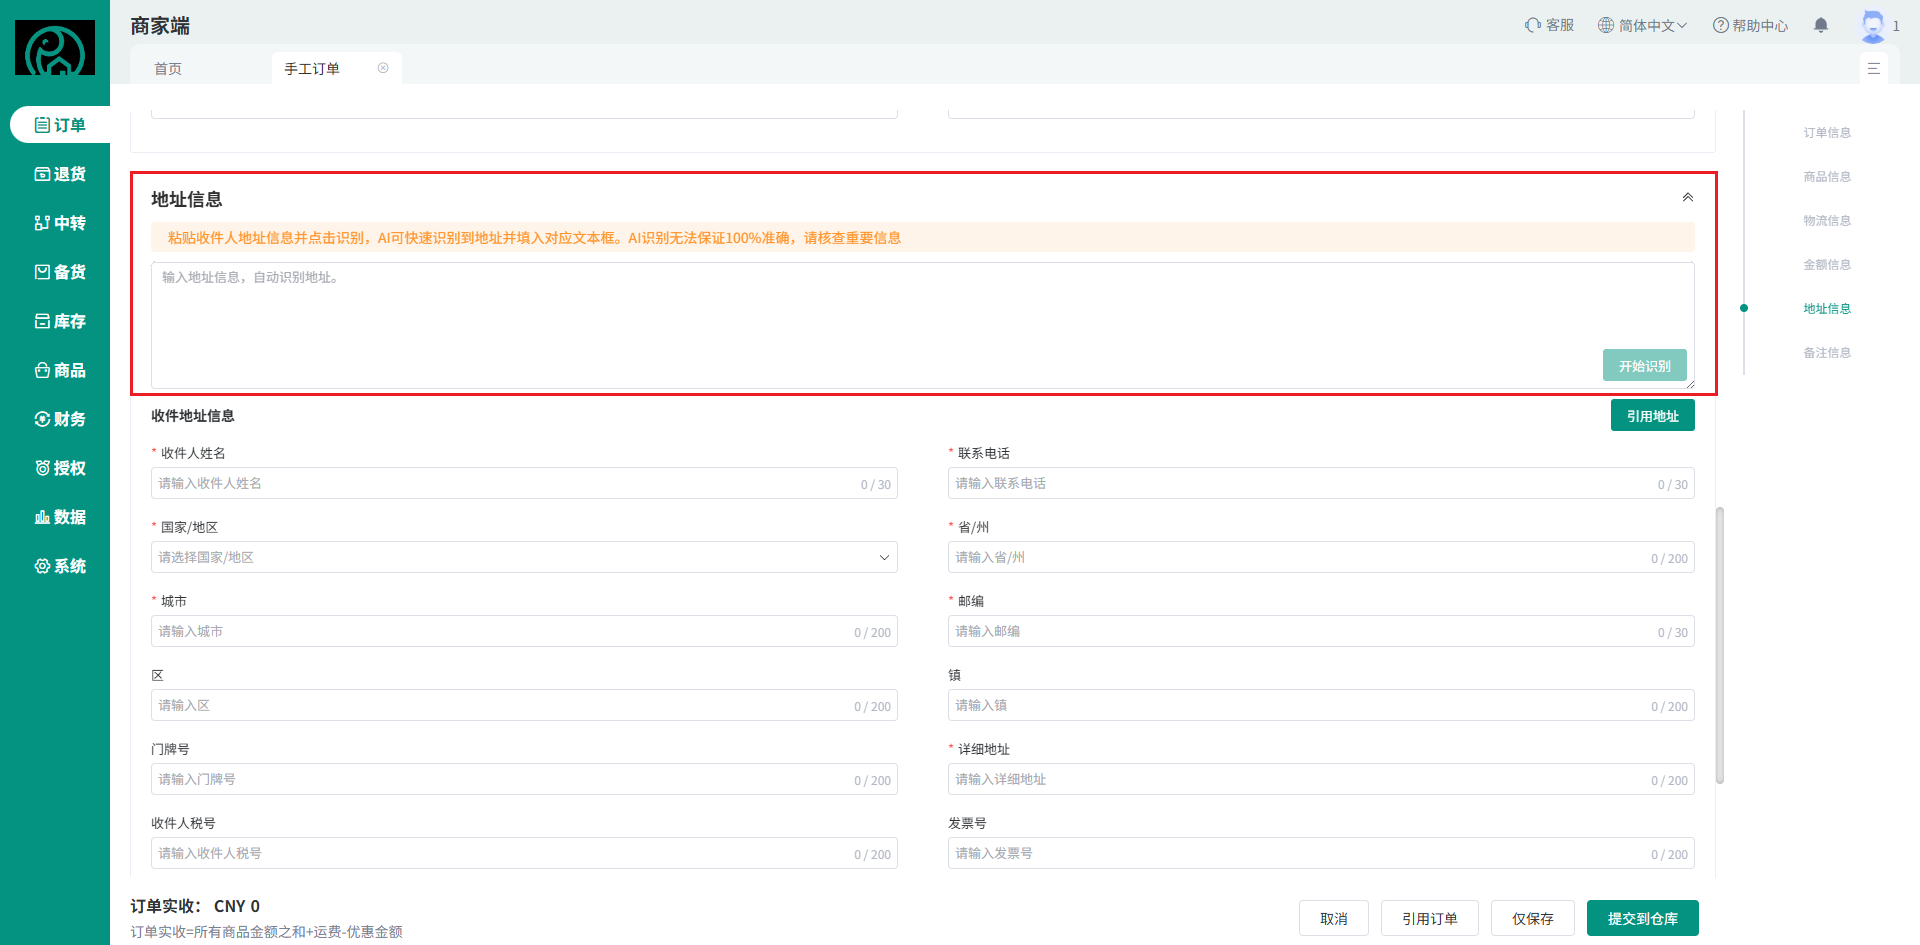Focus the 详细地址 input field
This screenshot has height=945, width=1920.
(x=1321, y=779)
